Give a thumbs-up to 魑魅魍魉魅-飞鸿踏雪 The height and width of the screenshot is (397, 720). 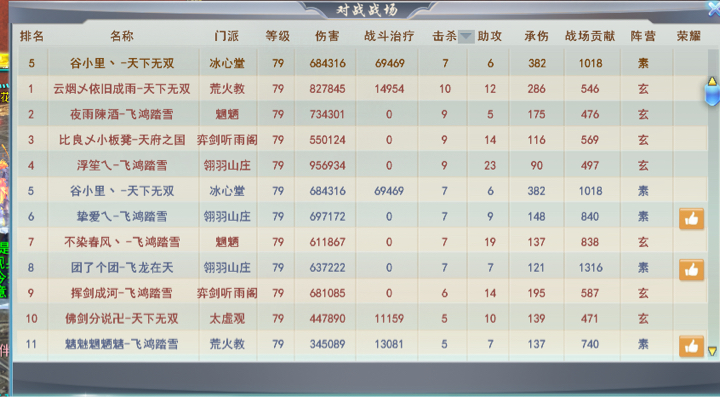tap(691, 347)
